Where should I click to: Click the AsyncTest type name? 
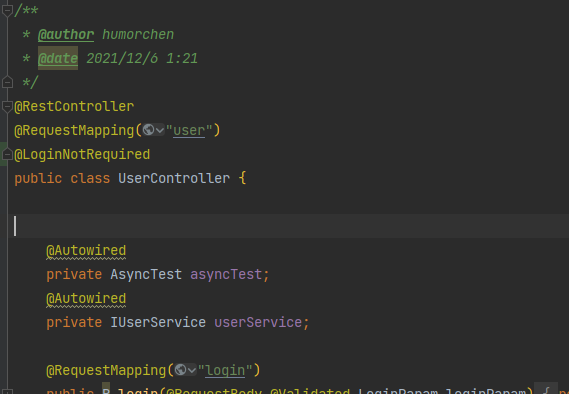[146, 274]
